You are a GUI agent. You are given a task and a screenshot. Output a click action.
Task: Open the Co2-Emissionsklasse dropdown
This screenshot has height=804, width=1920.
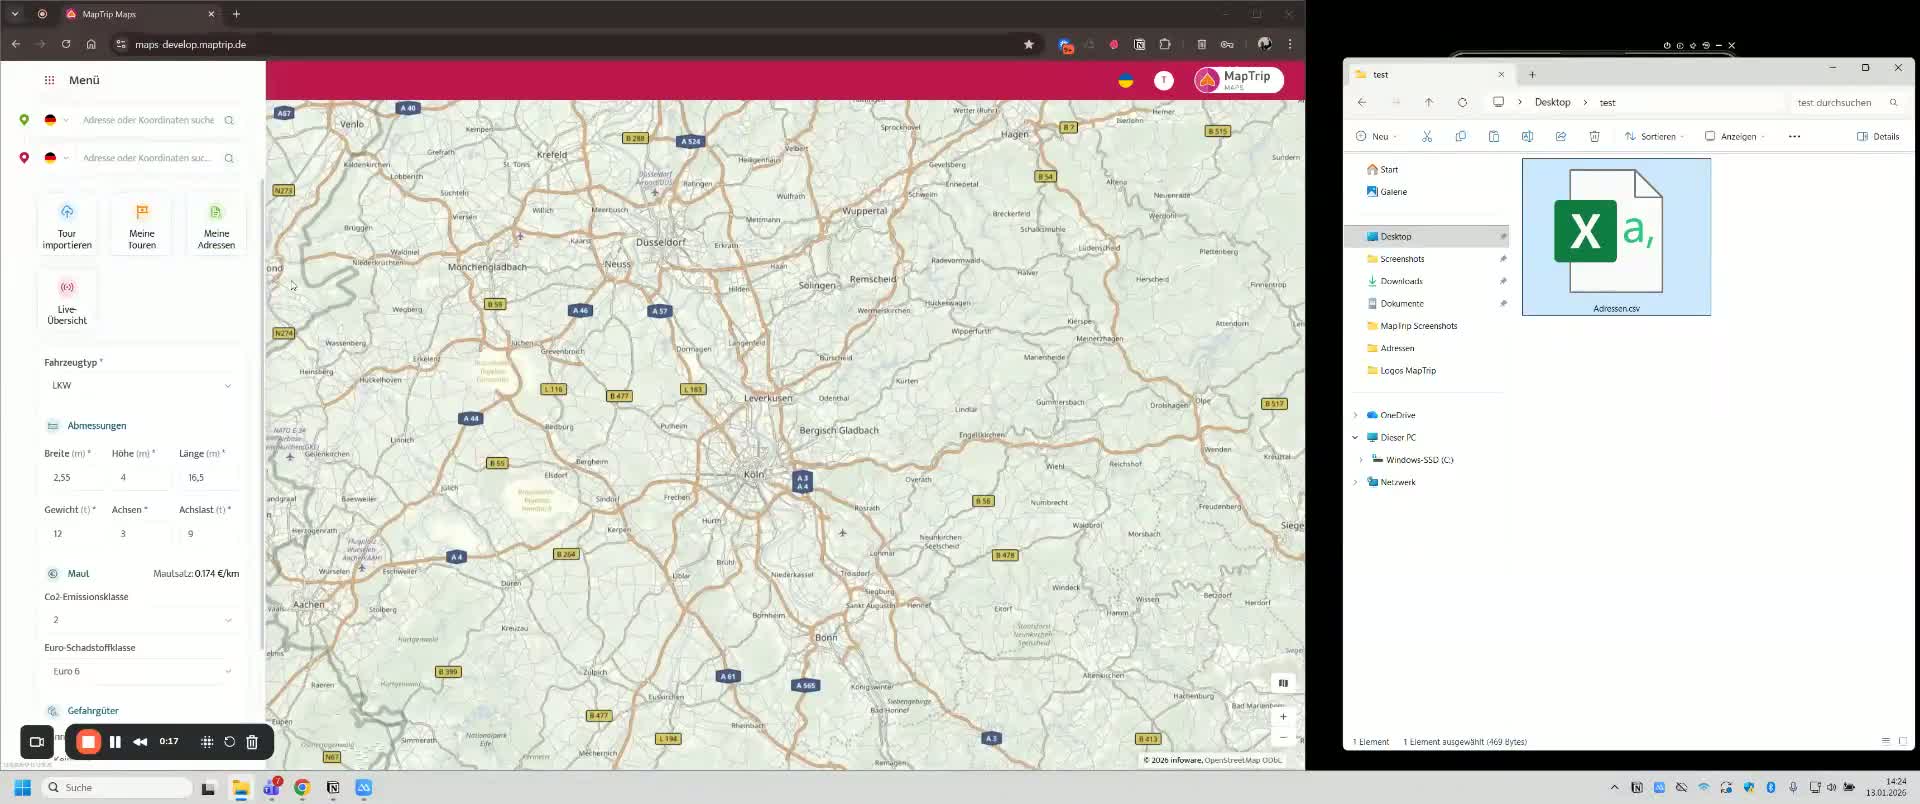[x=141, y=620]
